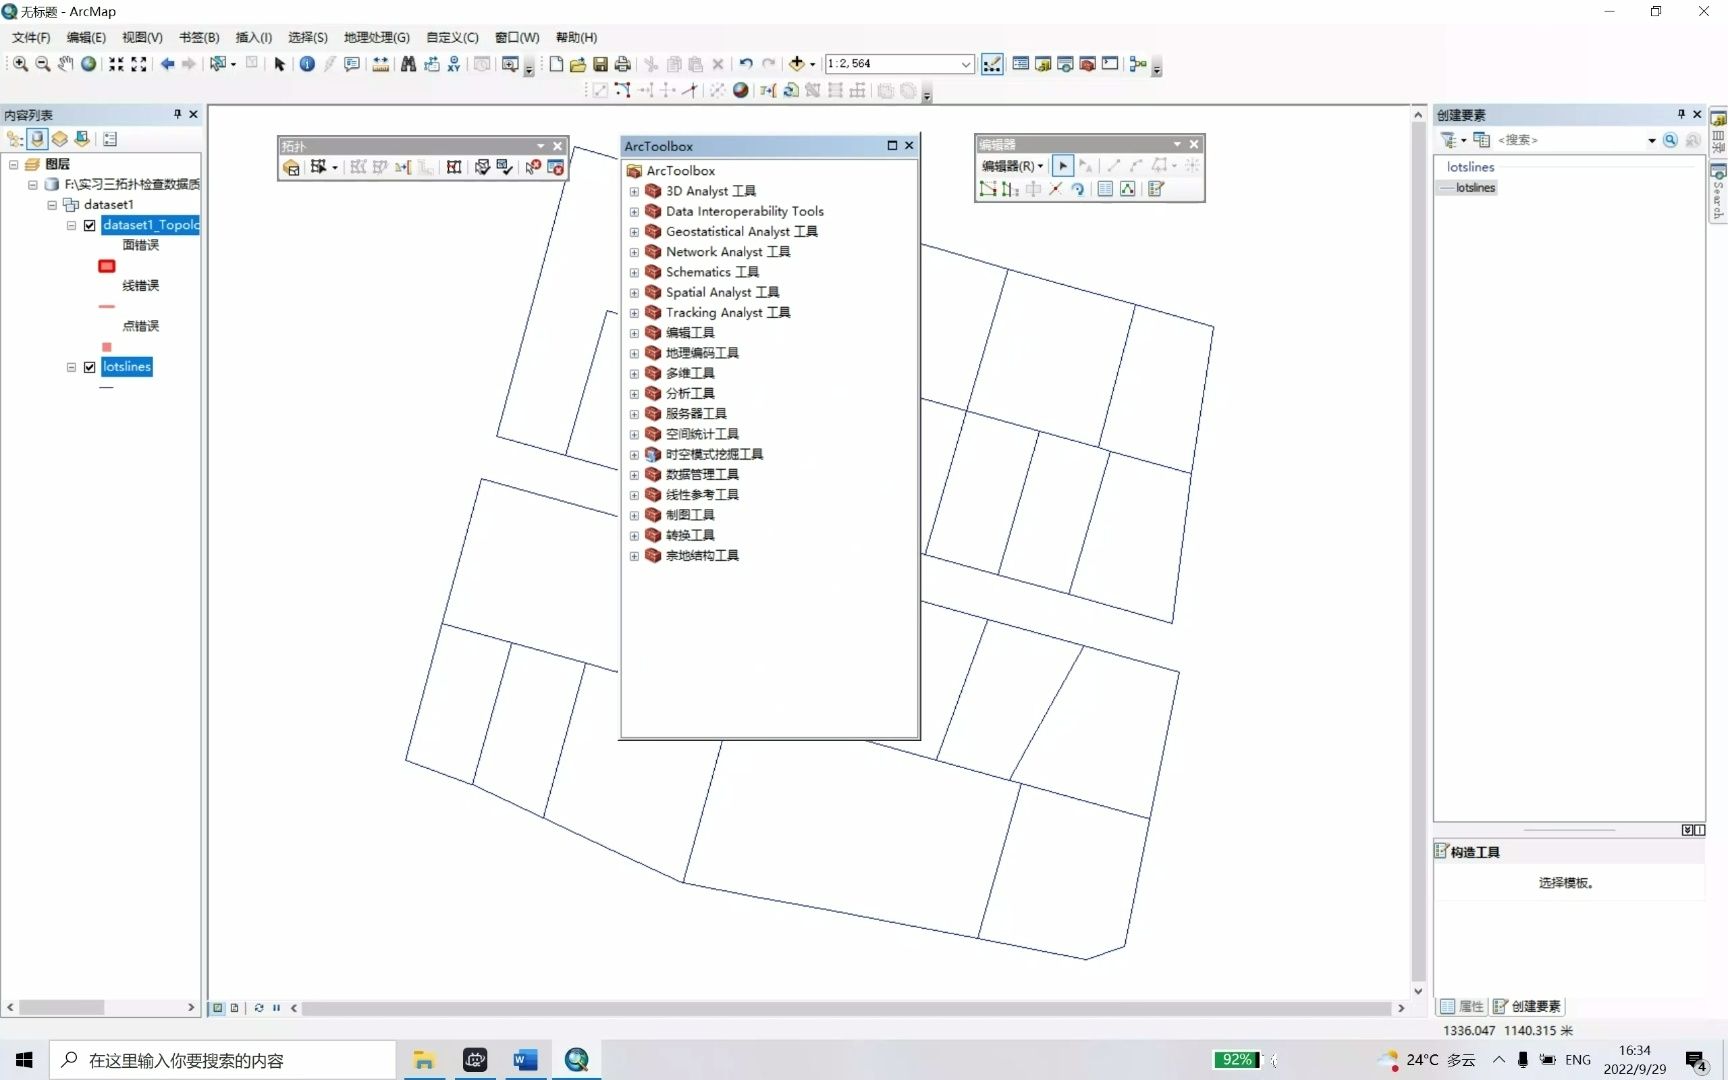The image size is (1728, 1080).
Task: Expand 数据管理工具 in ArcToolbox
Action: point(635,475)
